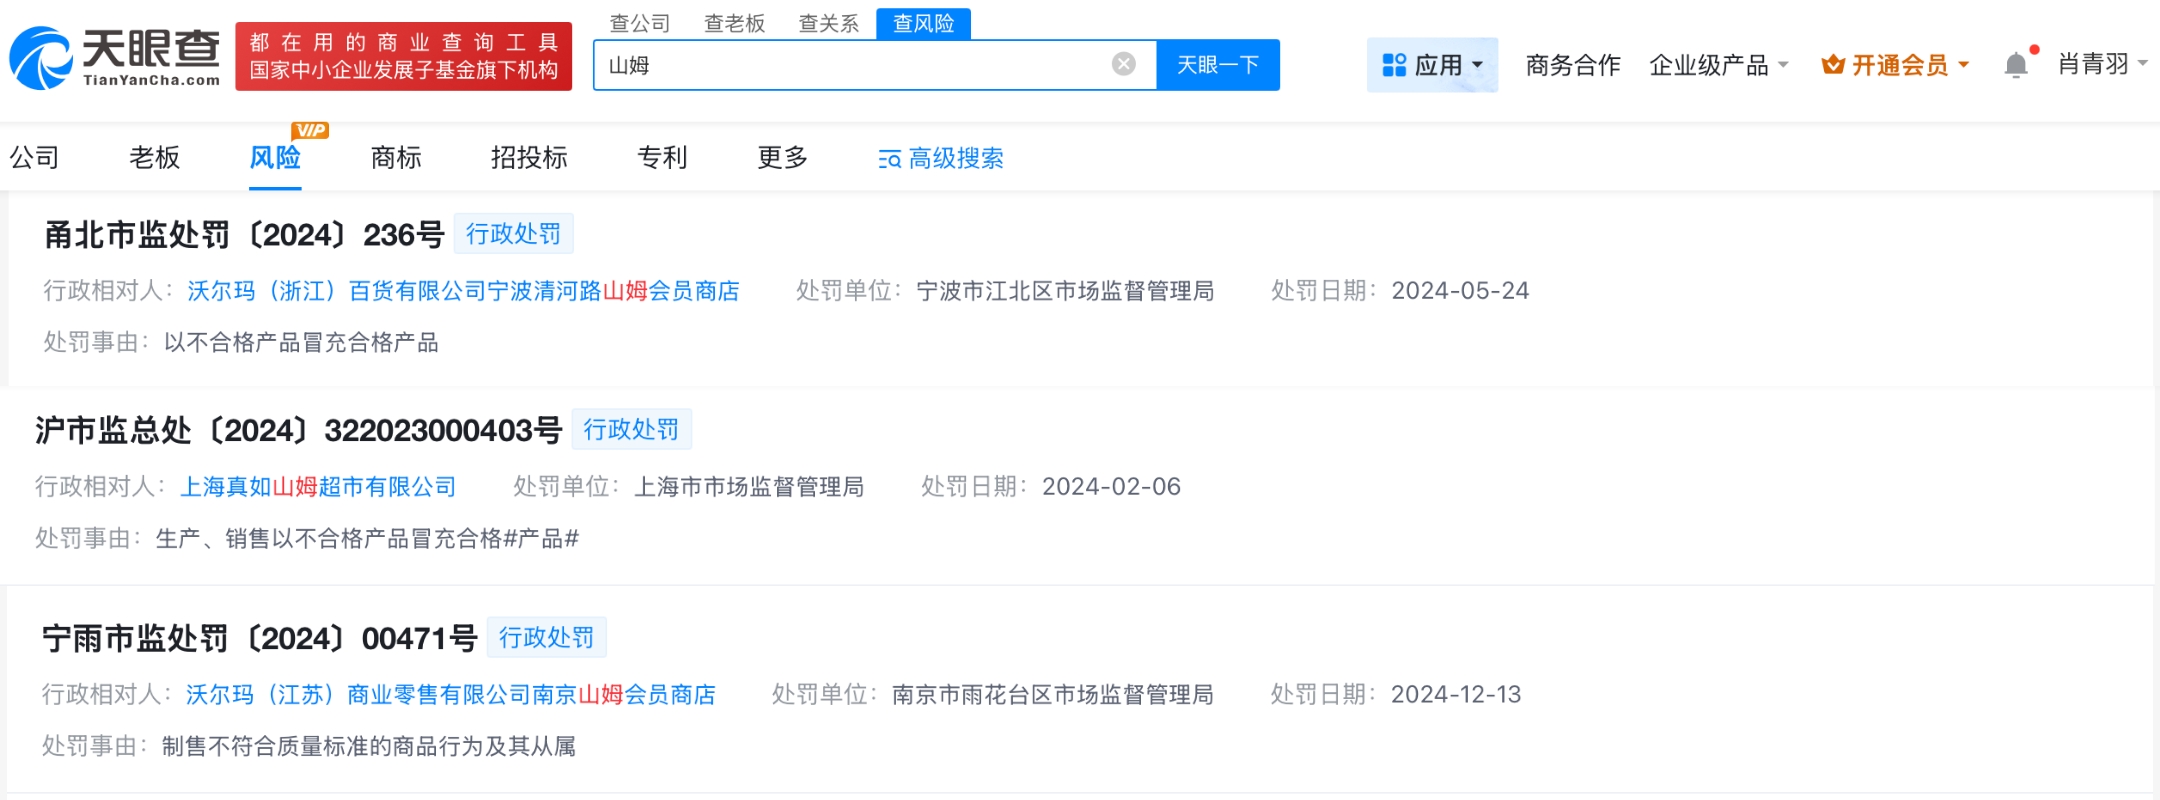2160x800 pixels.
Task: Click the crown icon beside 开通会员
Action: tap(1833, 65)
